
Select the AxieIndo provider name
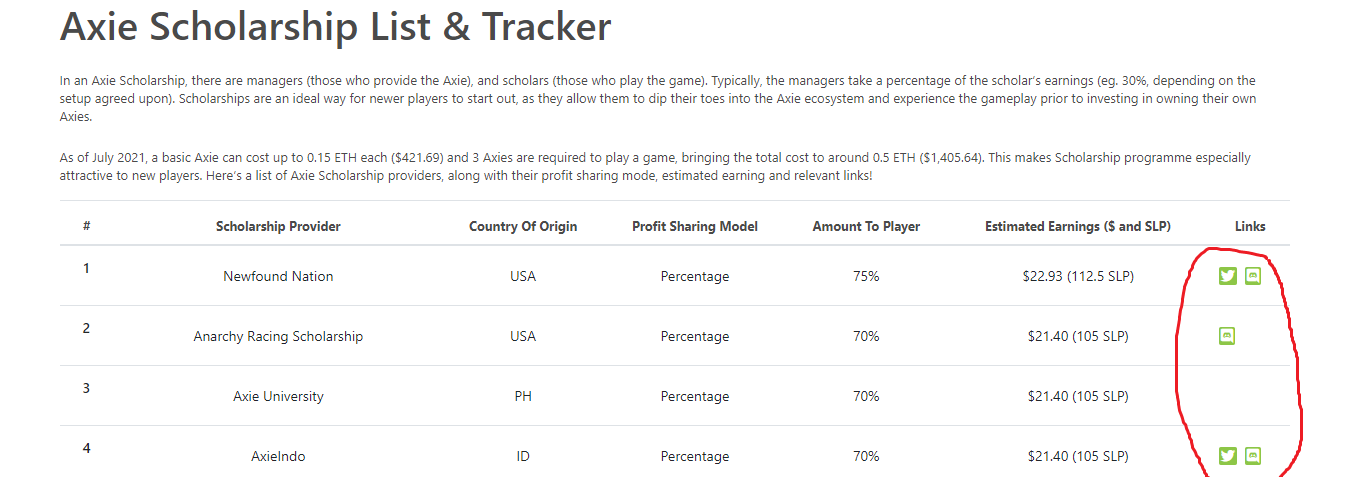278,456
